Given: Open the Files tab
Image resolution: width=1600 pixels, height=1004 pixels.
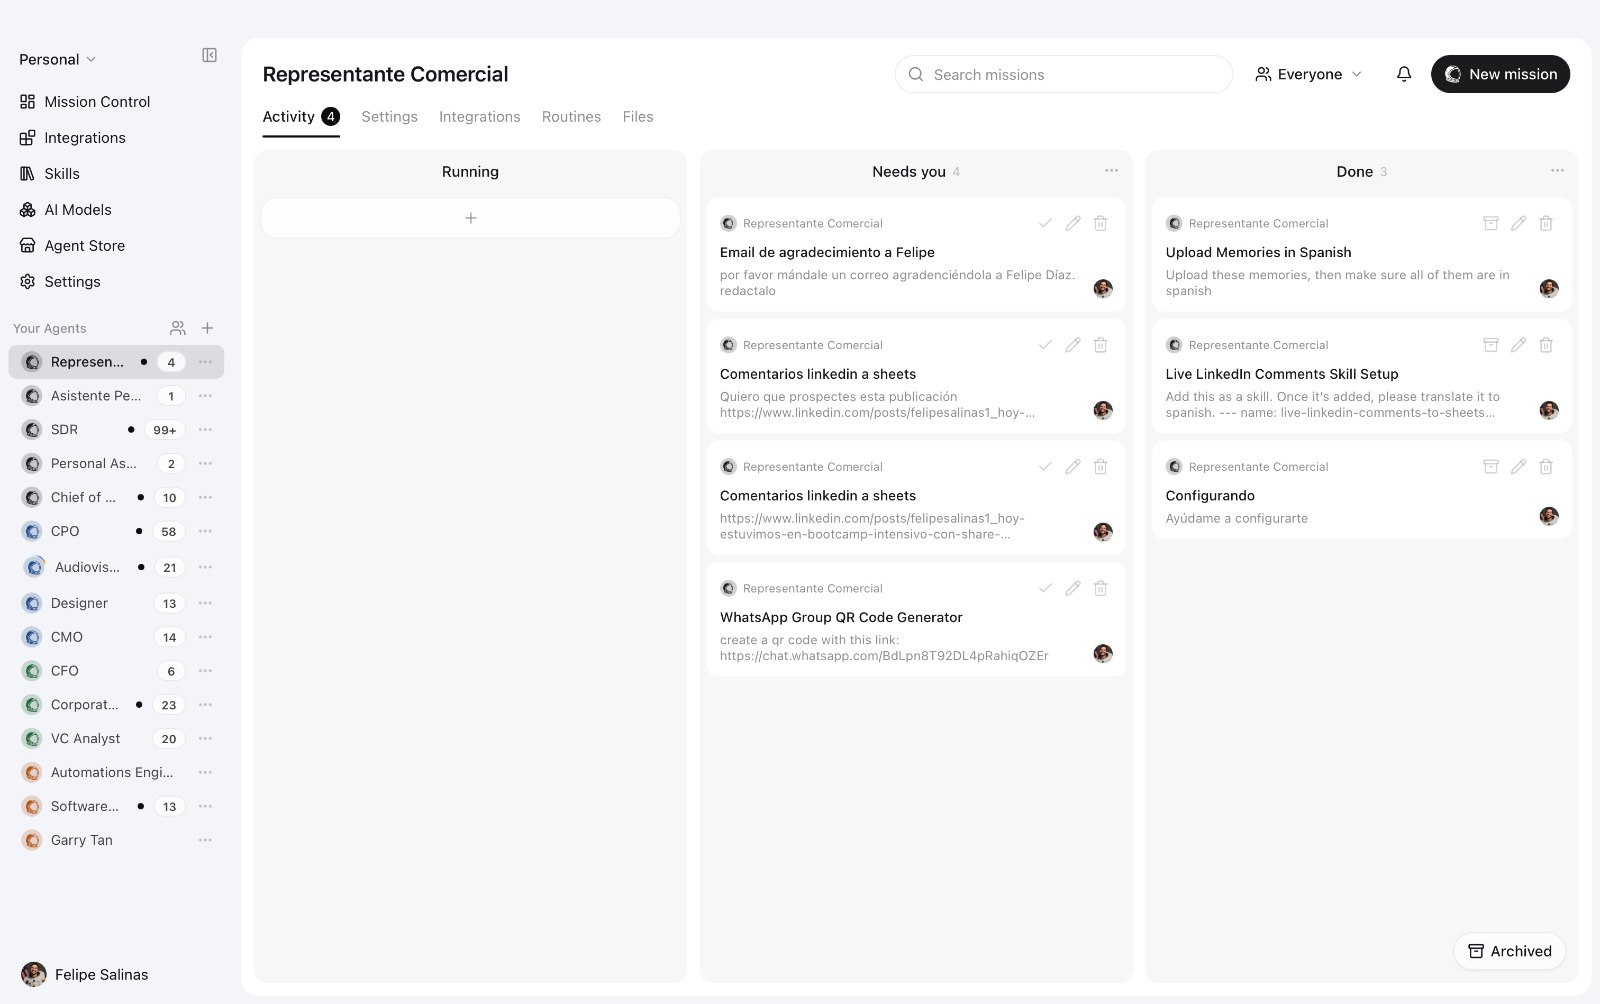Looking at the screenshot, I should [638, 117].
